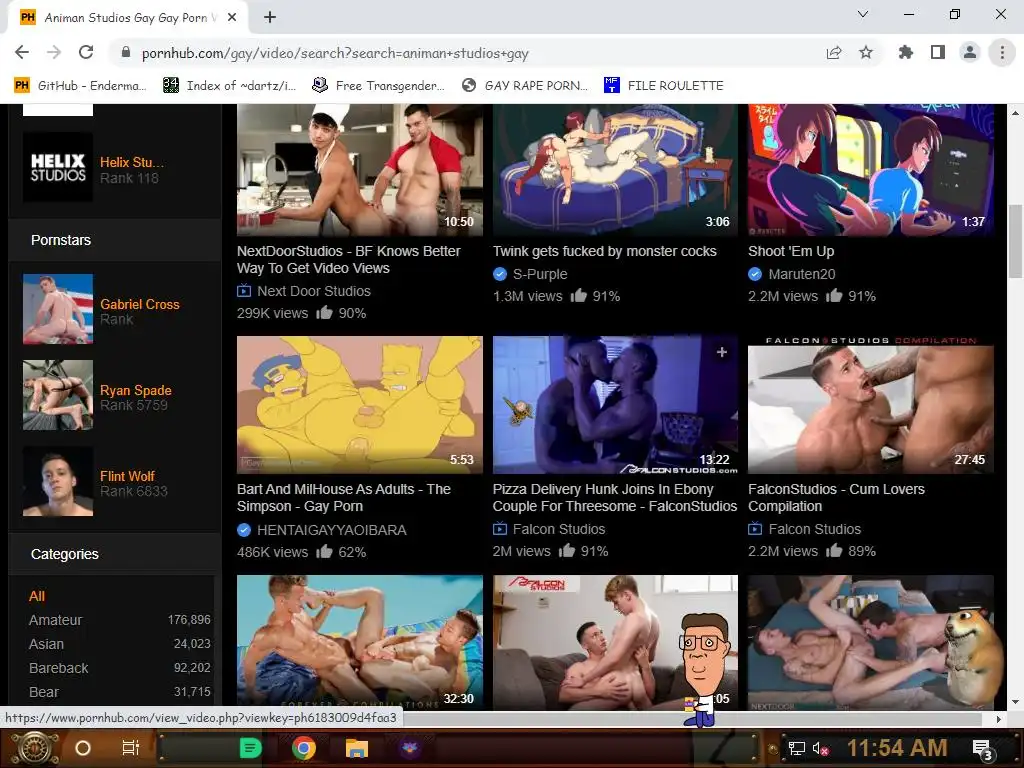Open Ryan Spade profile link
The image size is (1024, 768).
[x=136, y=391]
